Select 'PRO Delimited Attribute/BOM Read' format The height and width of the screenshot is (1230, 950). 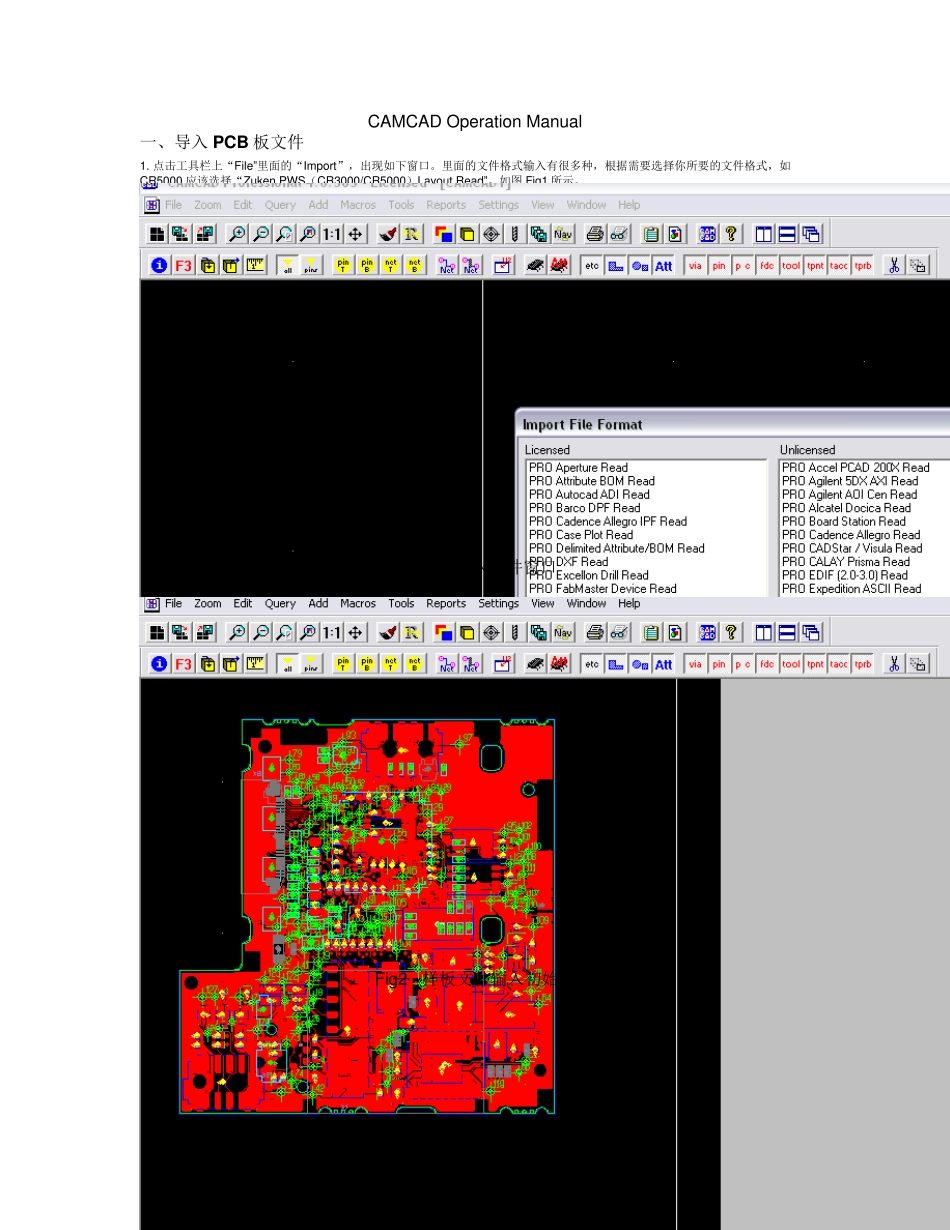616,548
